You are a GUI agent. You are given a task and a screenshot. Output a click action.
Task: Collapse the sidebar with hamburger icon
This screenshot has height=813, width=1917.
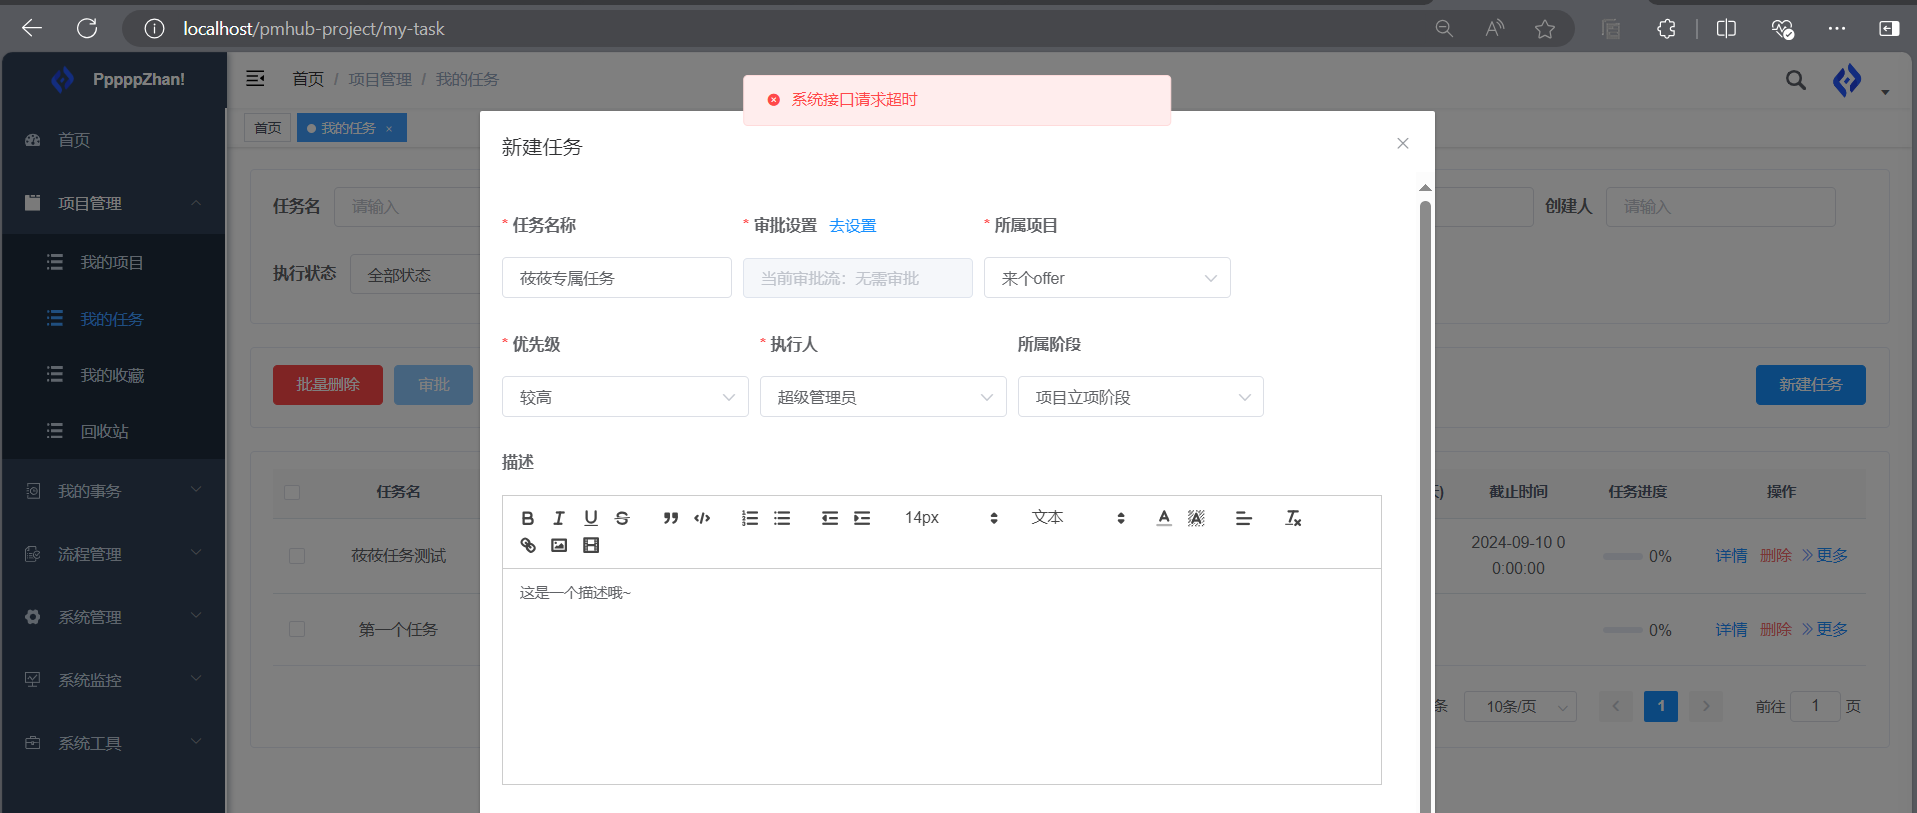pos(256,78)
